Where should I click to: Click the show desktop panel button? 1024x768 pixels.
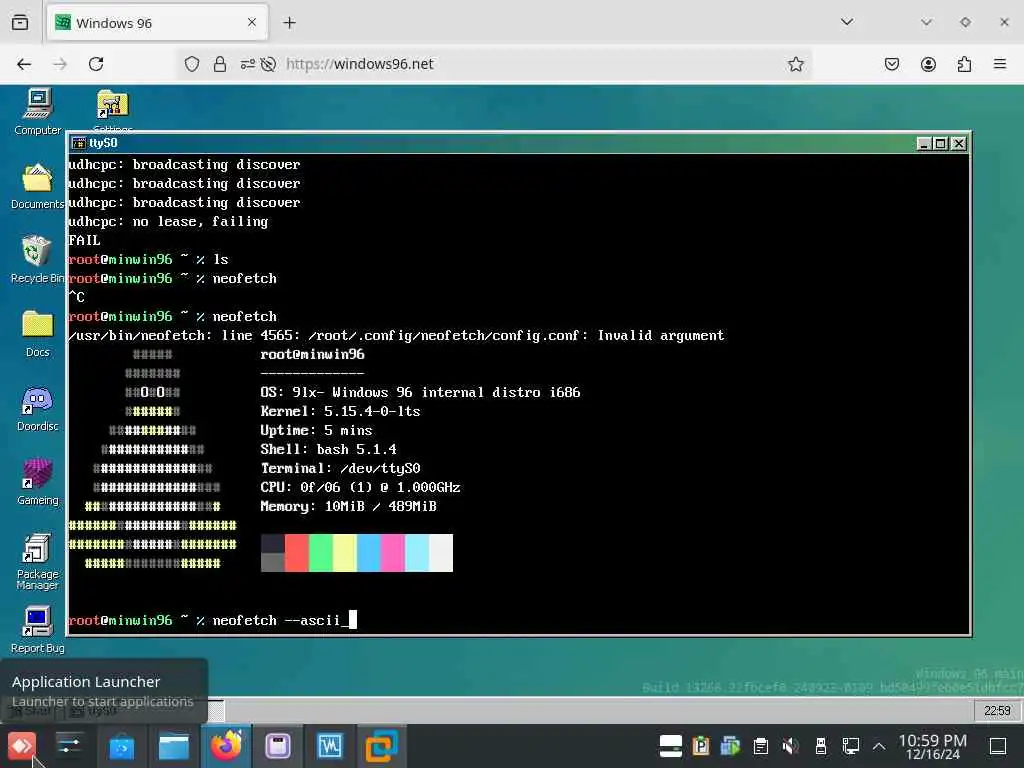tap(998, 746)
